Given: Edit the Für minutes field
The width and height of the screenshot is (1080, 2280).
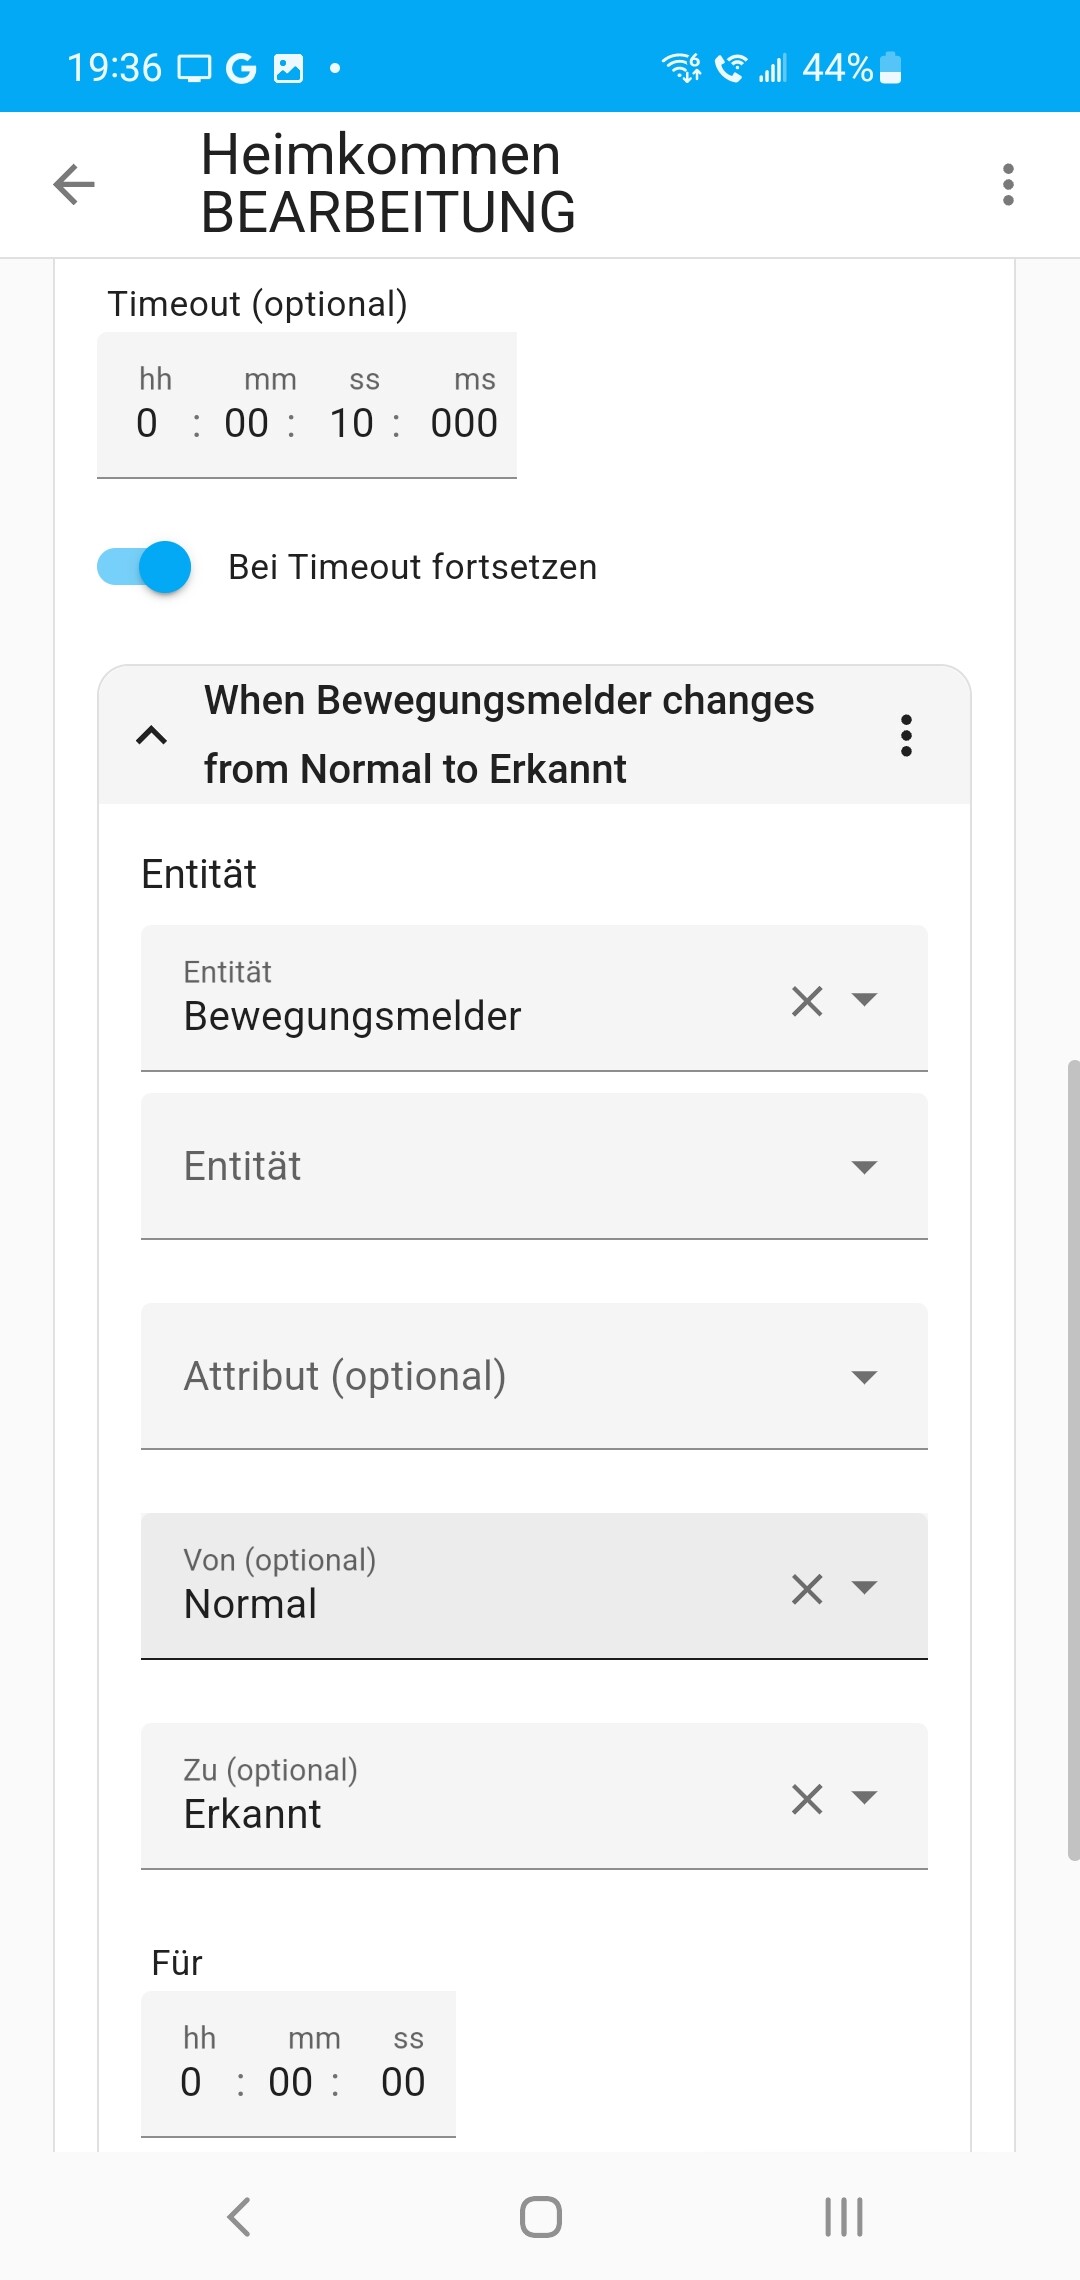Looking at the screenshot, I should point(291,2082).
